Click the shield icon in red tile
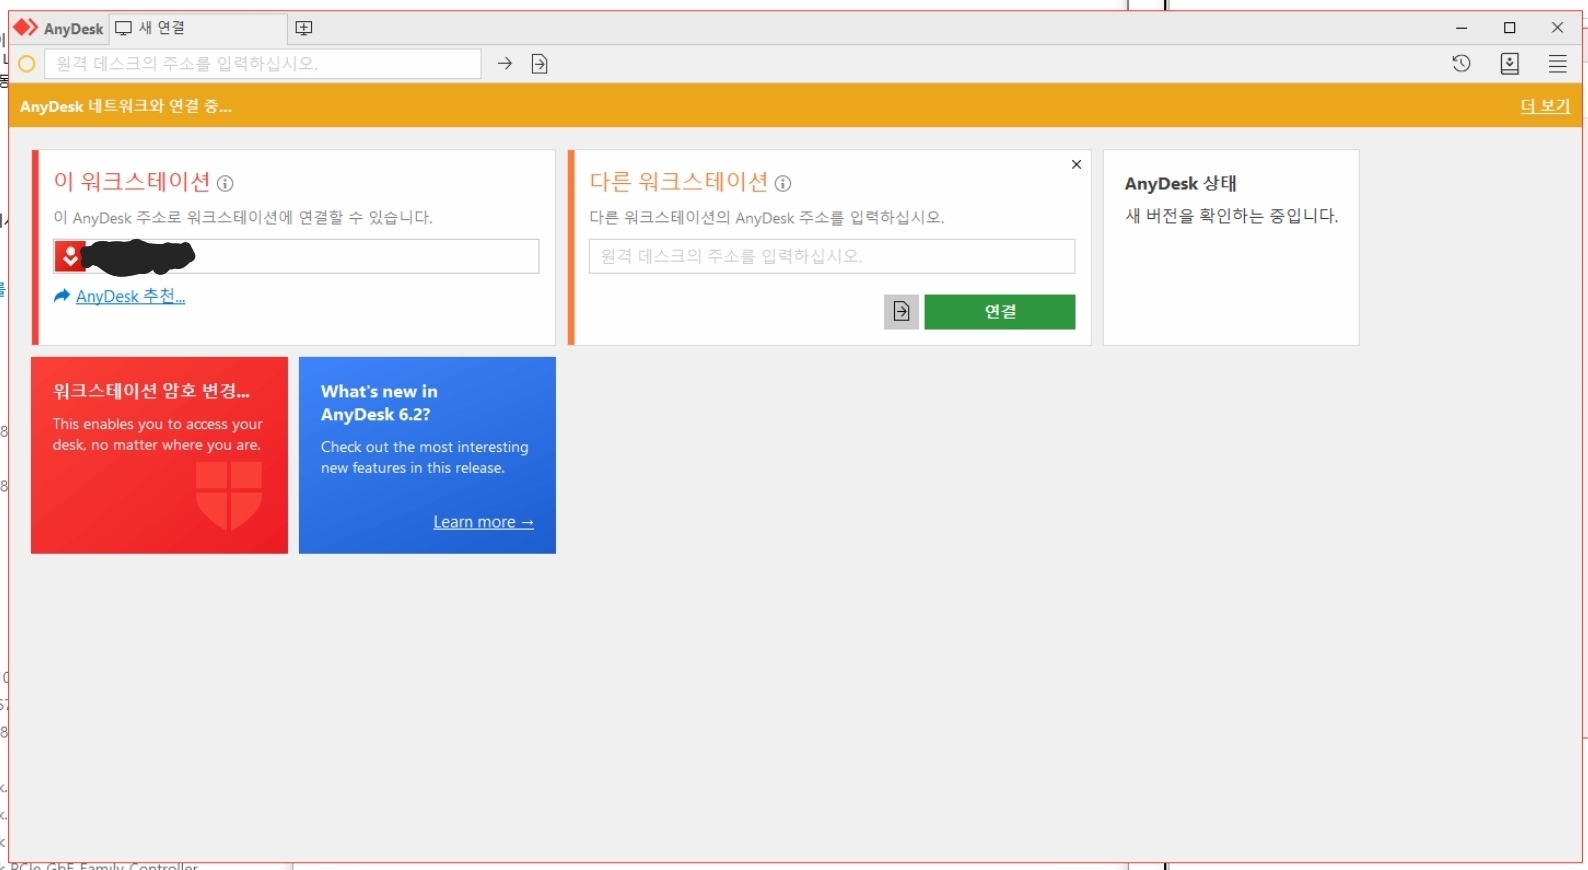1588x870 pixels. 229,495
